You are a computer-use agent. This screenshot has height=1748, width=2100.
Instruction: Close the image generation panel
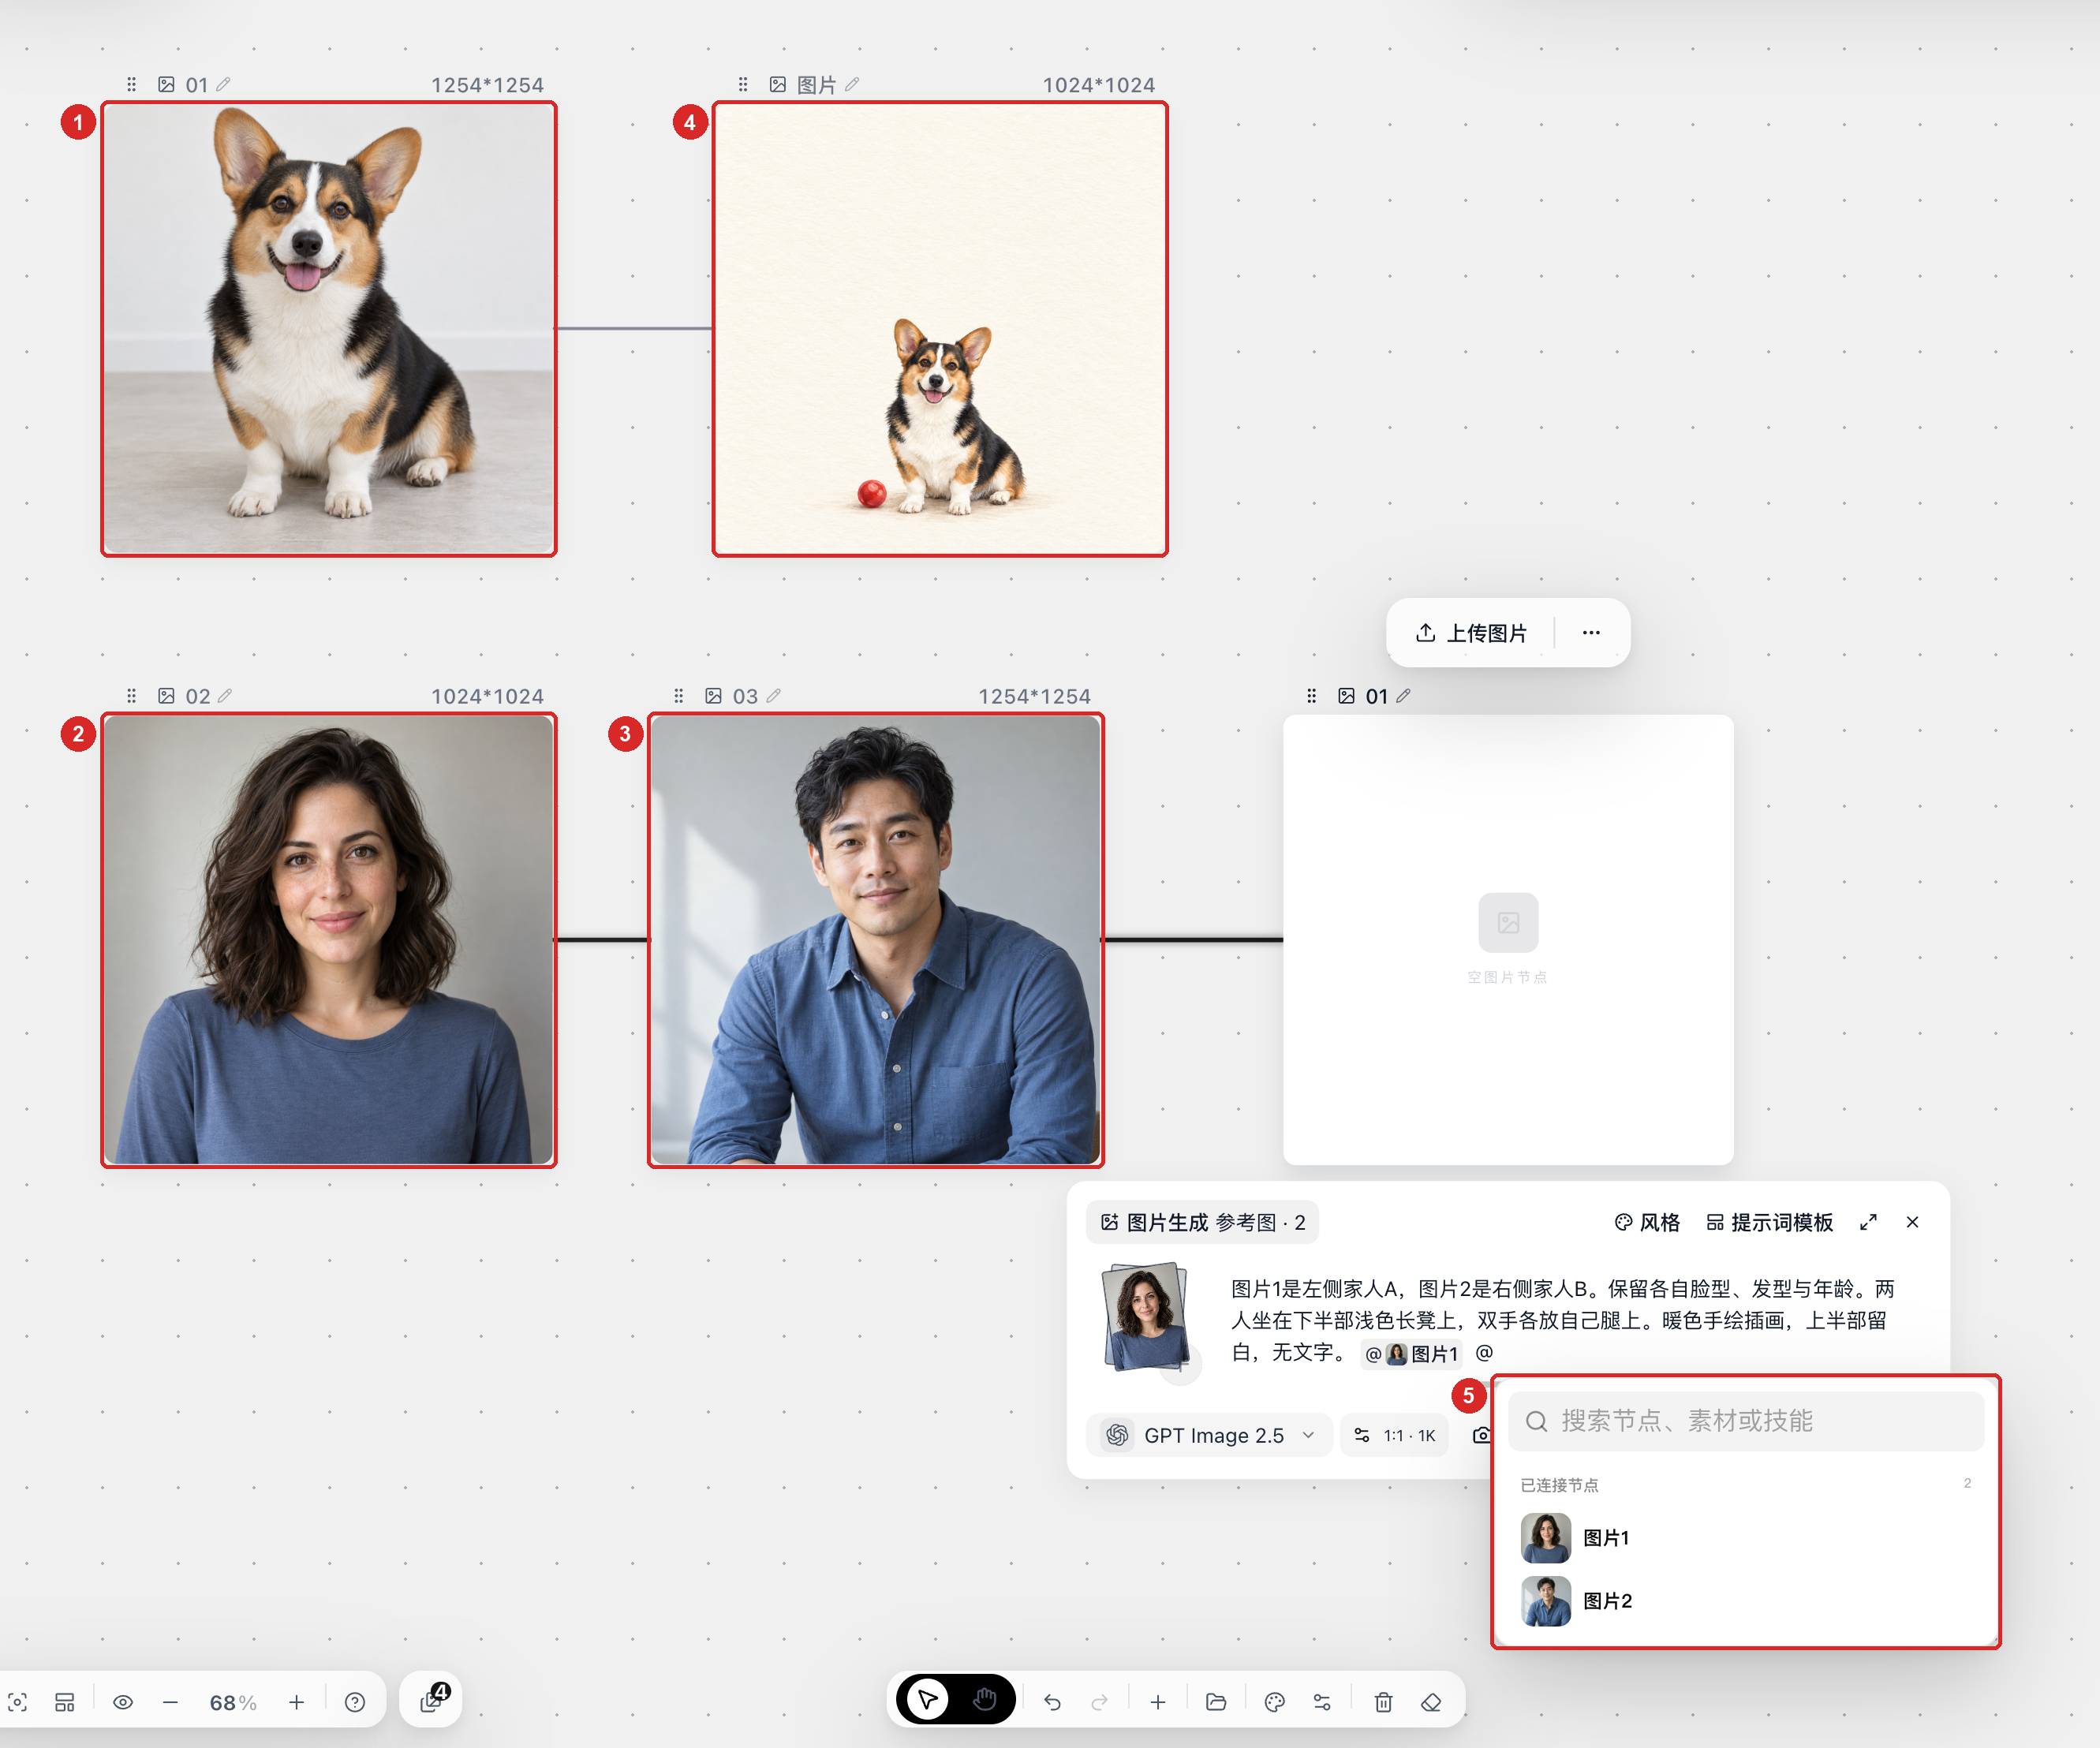click(x=1912, y=1222)
